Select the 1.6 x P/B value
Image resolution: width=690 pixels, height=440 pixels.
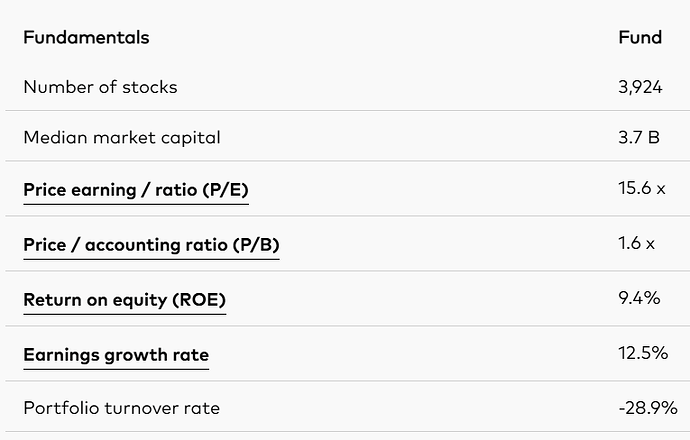click(x=636, y=243)
